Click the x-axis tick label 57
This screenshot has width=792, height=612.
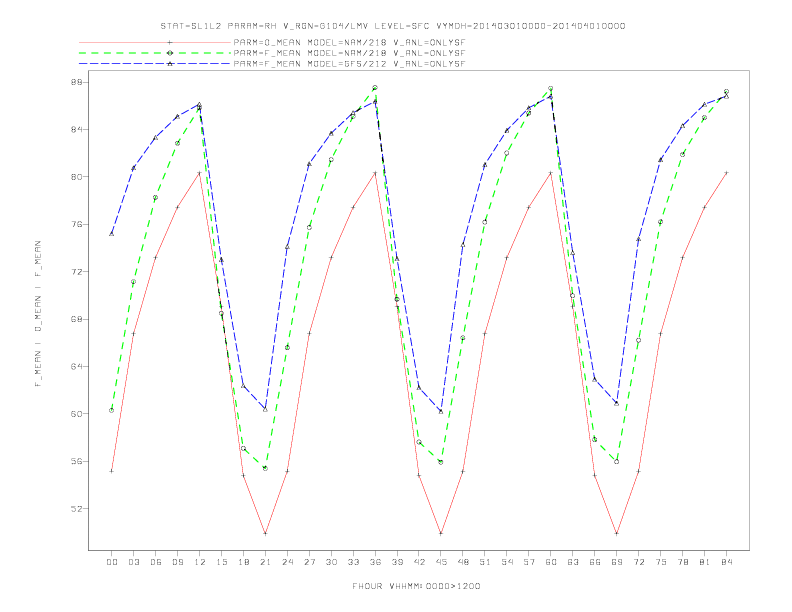[x=529, y=562]
